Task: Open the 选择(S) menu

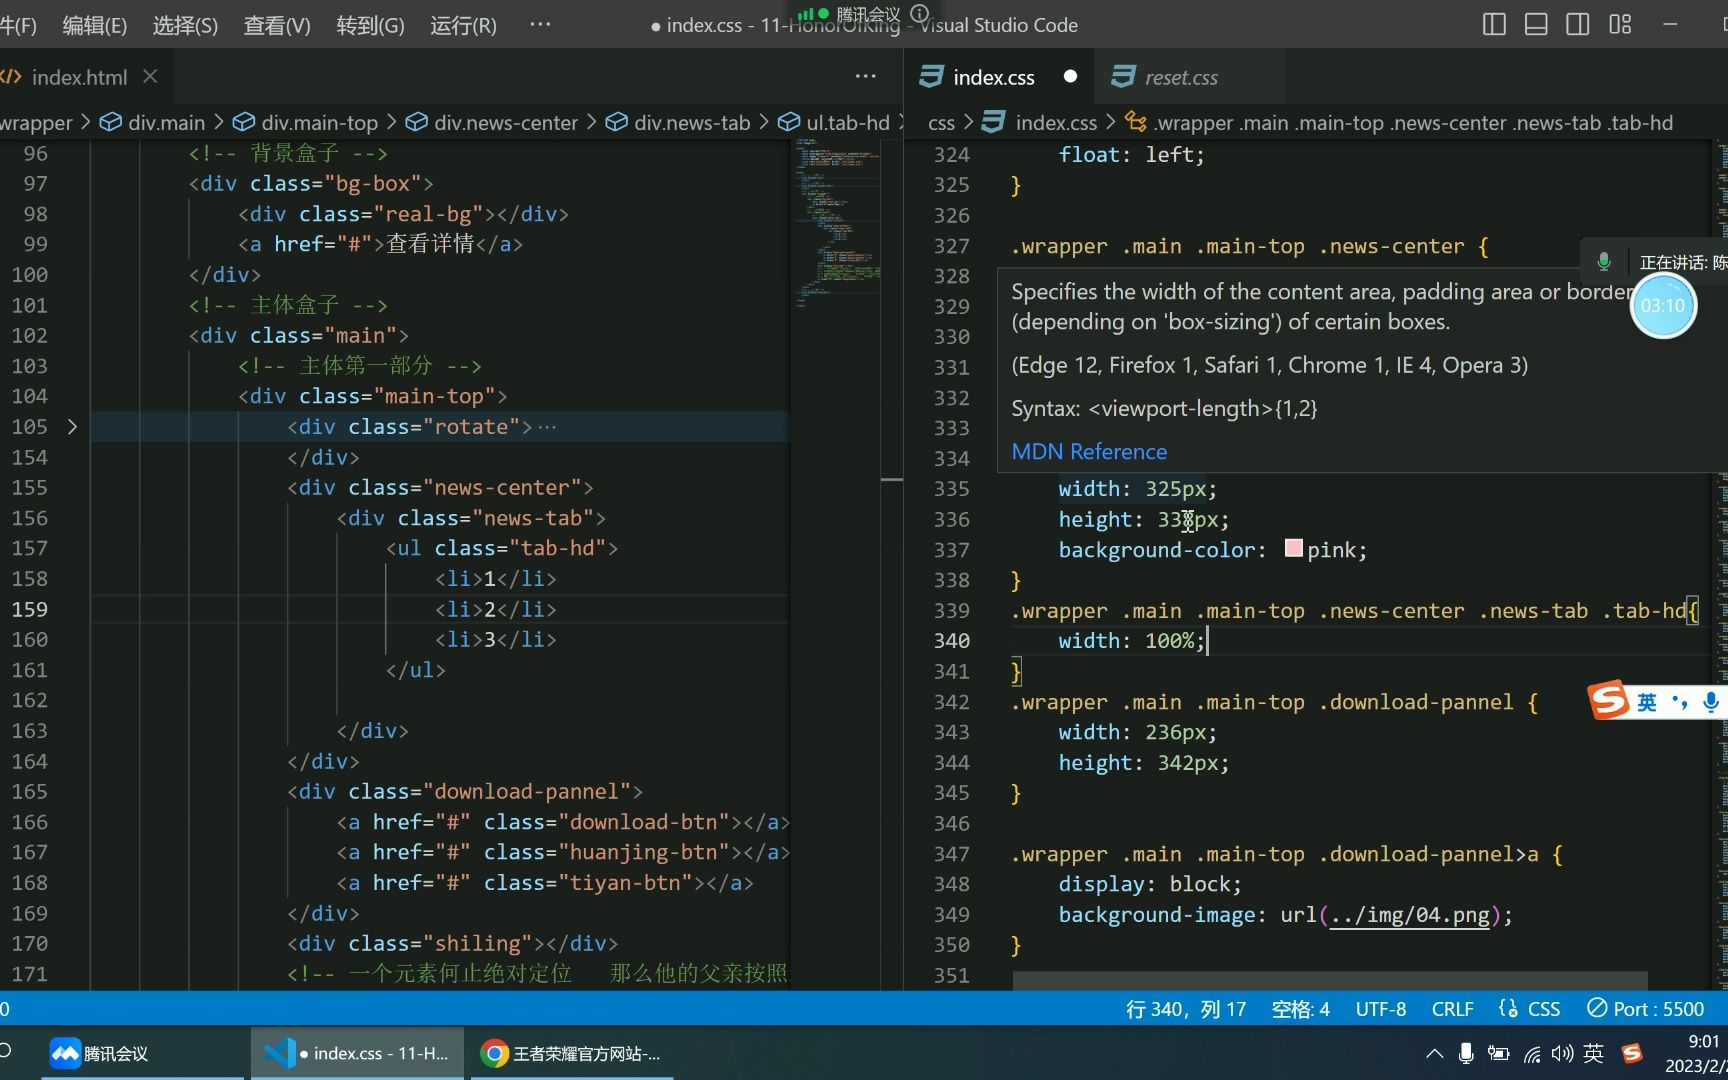Action: point(185,25)
